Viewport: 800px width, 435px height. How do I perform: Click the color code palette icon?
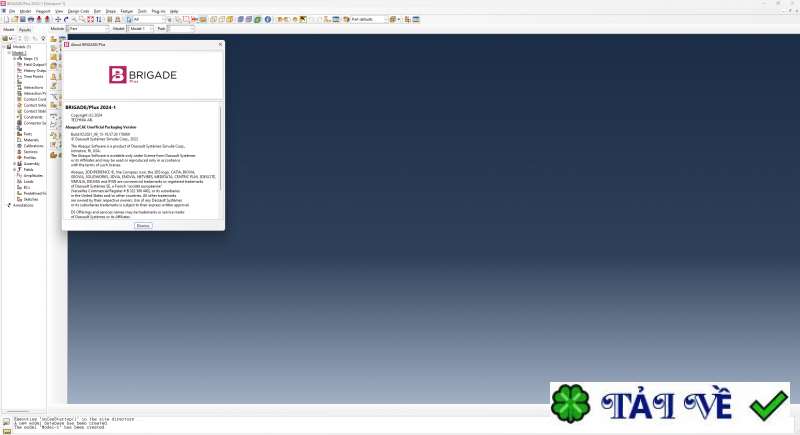point(346,19)
